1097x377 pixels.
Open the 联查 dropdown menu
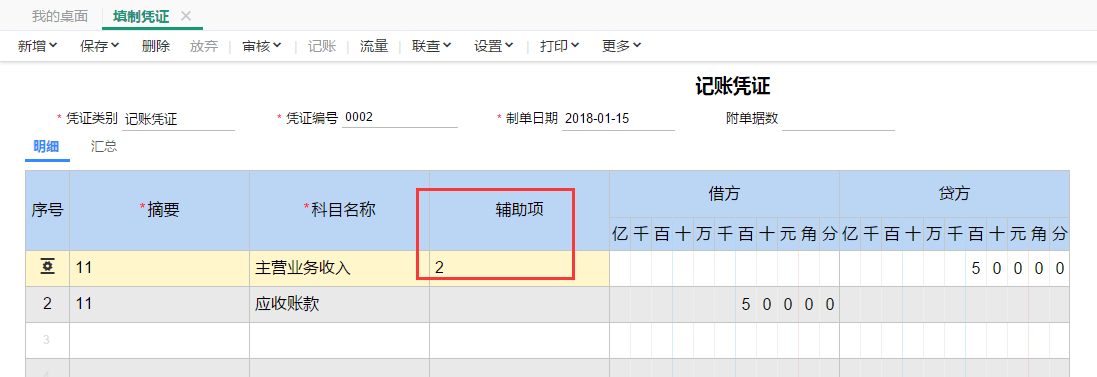(432, 46)
